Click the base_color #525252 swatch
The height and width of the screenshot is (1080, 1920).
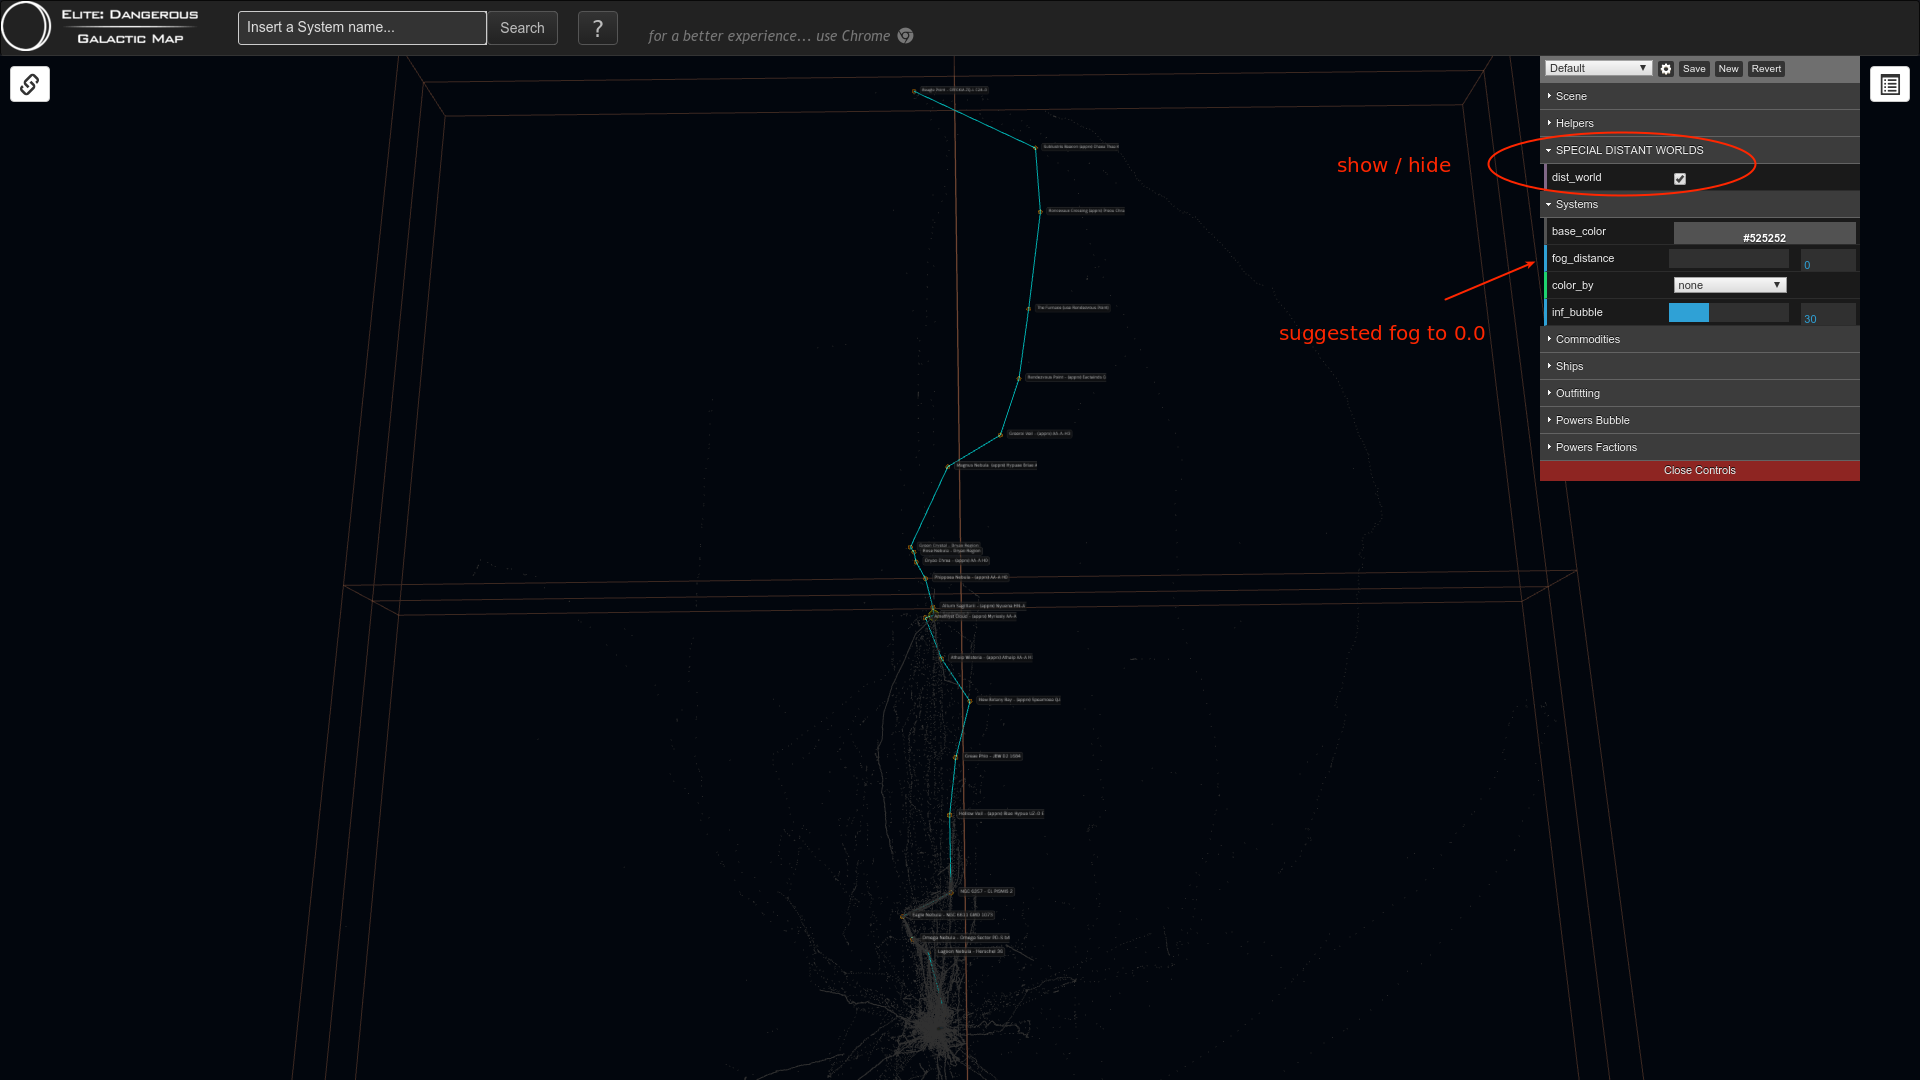1764,233
